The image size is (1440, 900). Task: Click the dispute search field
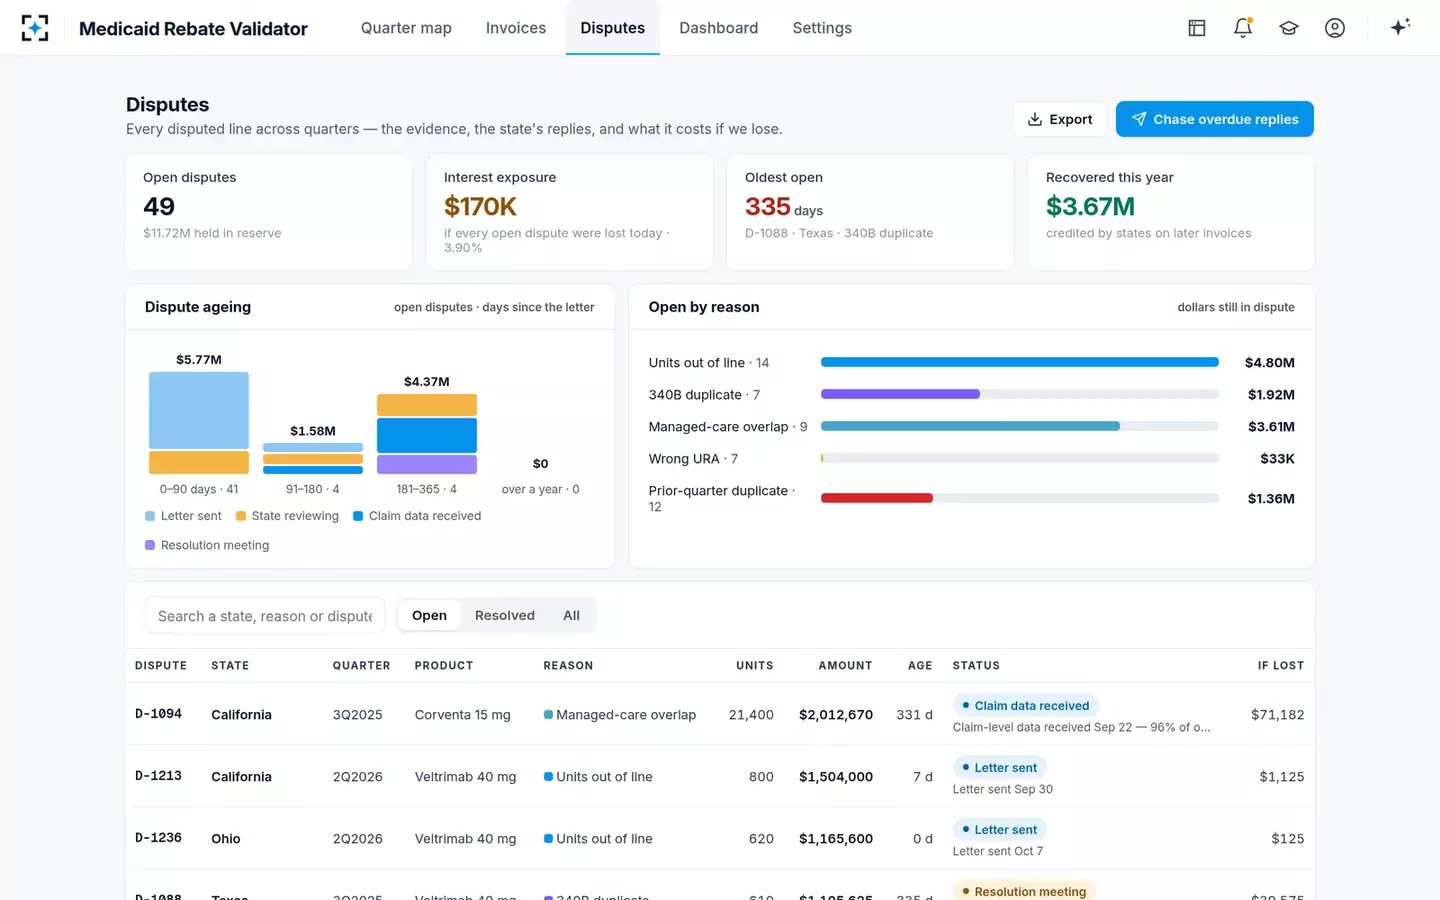[265, 616]
